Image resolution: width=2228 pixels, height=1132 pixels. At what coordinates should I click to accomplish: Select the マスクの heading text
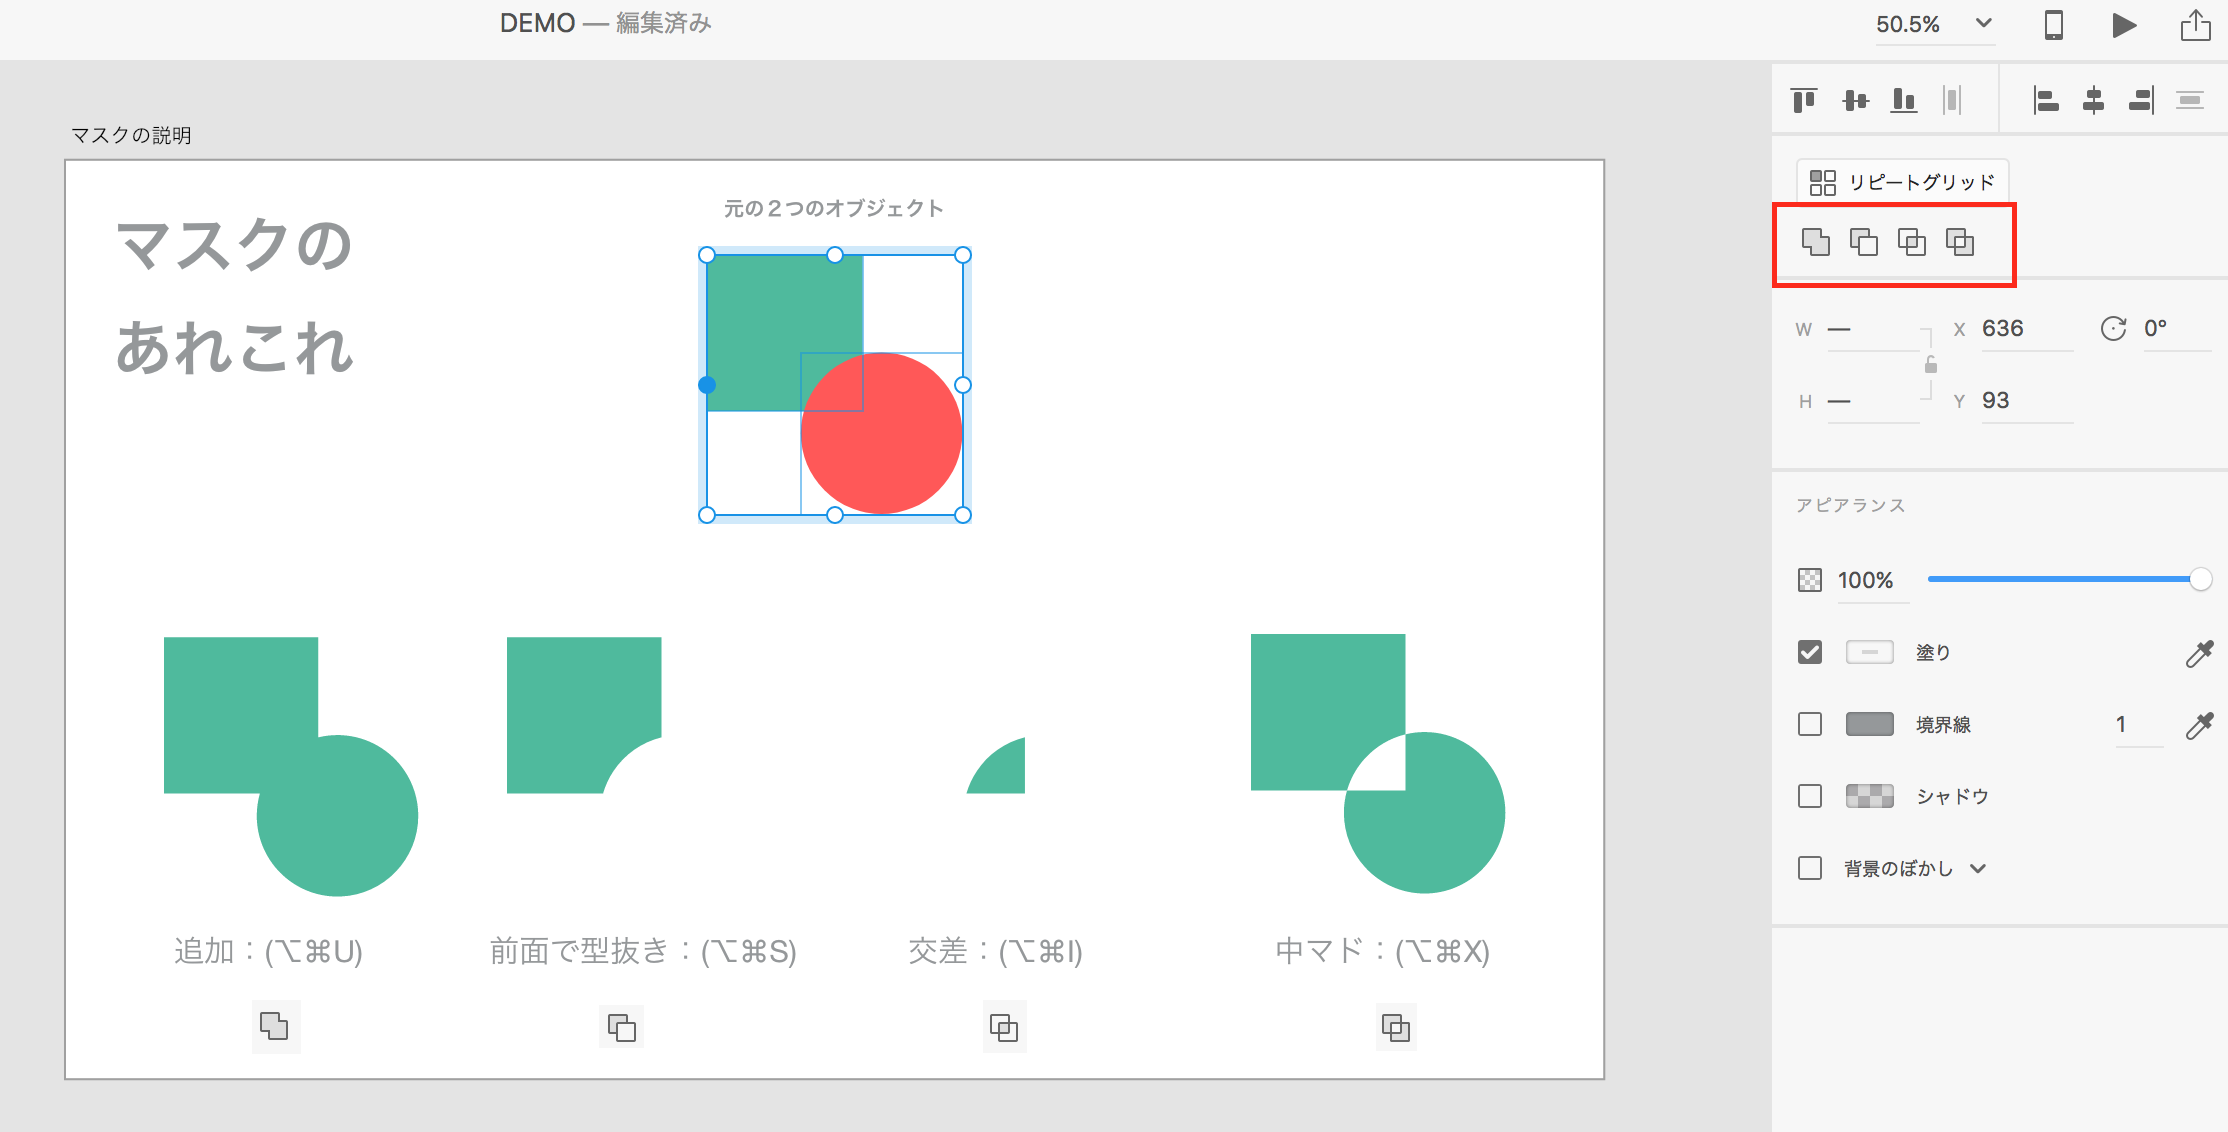(234, 245)
